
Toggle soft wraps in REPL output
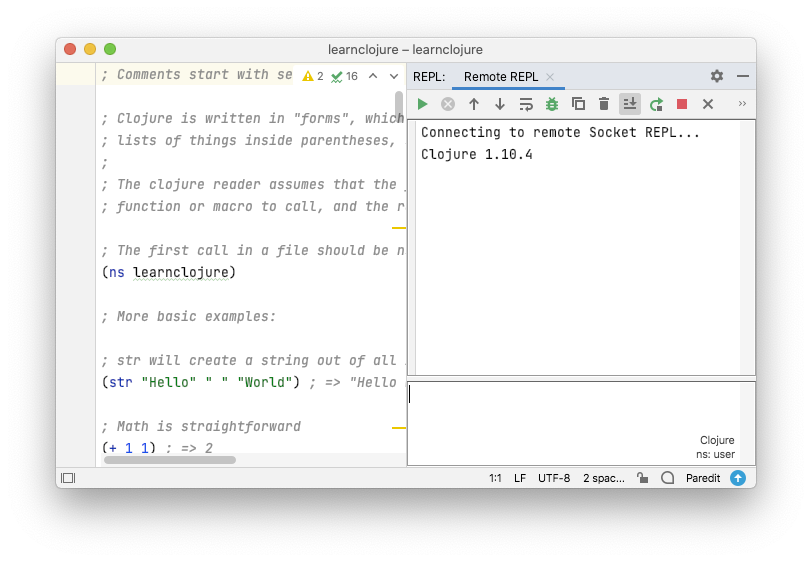526,104
